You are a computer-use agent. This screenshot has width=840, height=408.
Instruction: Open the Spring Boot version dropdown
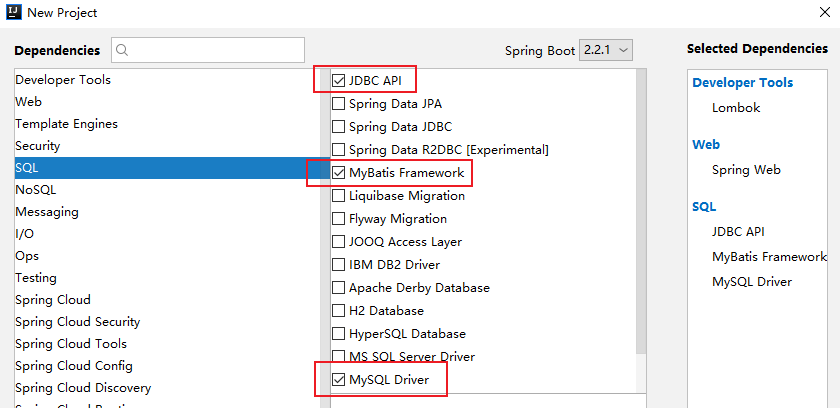point(608,50)
